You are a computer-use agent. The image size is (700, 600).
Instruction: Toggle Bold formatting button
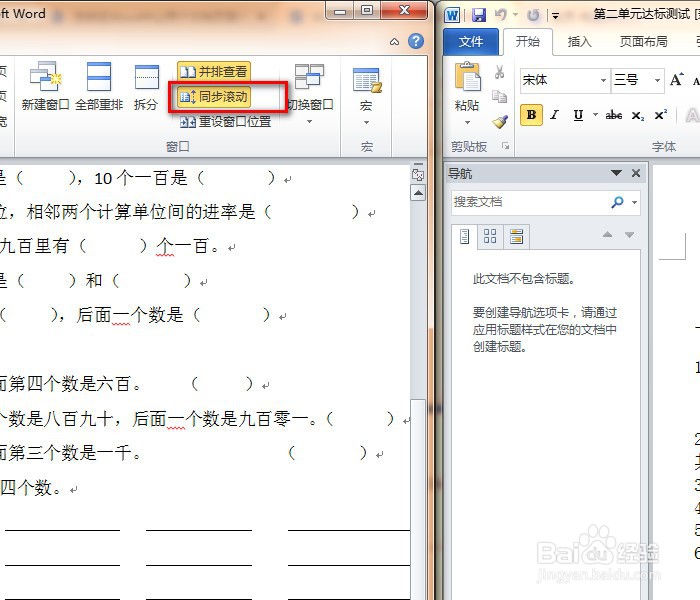click(531, 115)
